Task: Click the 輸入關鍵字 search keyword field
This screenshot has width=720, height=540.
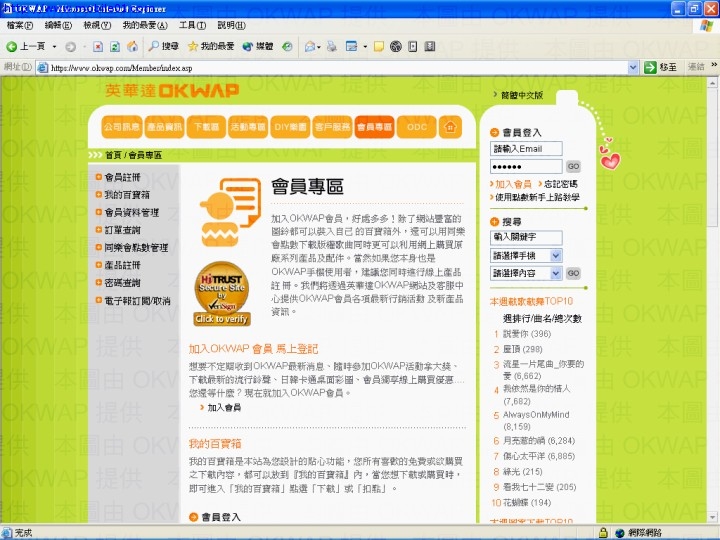Action: pyautogui.click(x=526, y=237)
